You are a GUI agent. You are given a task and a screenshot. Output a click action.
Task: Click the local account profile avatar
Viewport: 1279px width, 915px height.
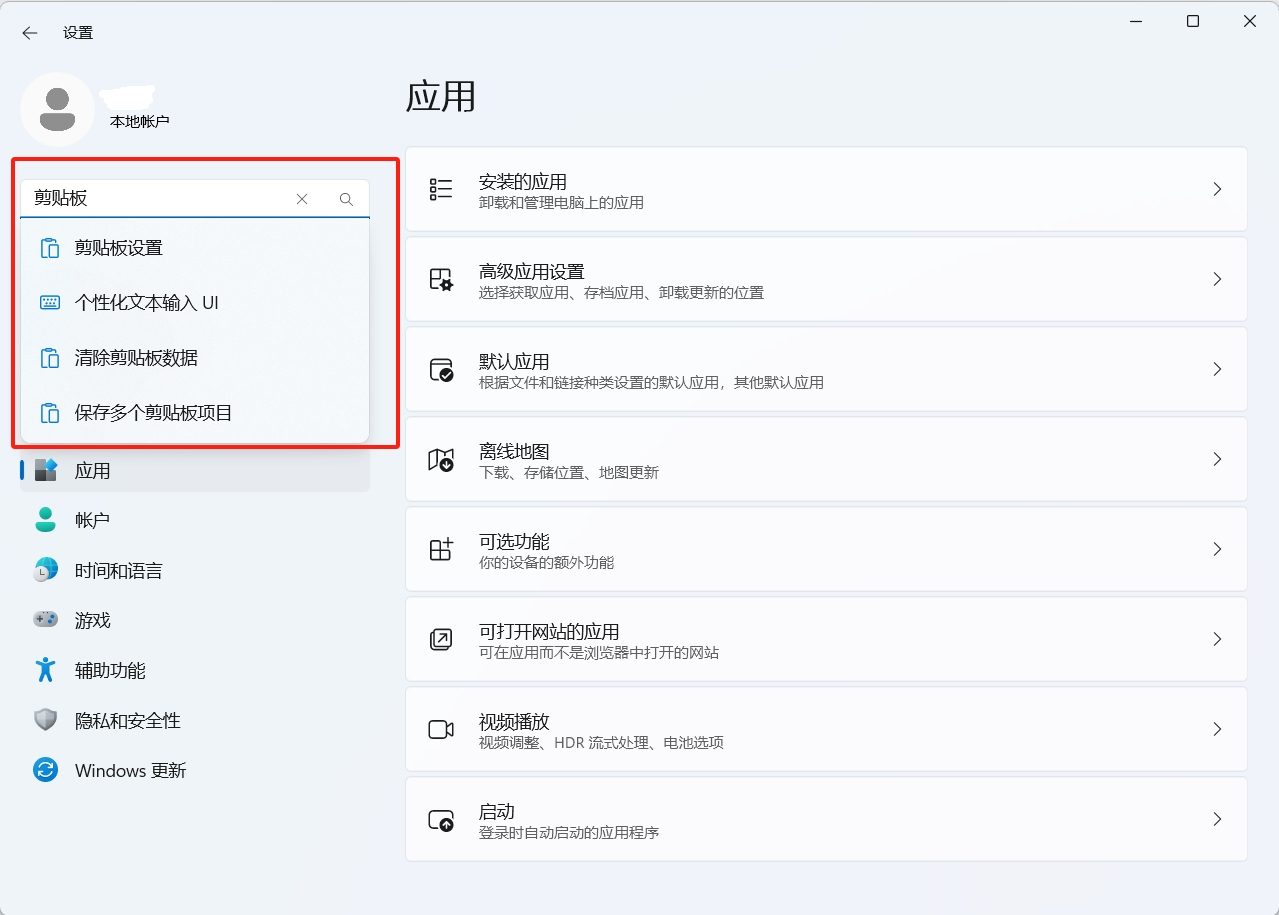(58, 109)
